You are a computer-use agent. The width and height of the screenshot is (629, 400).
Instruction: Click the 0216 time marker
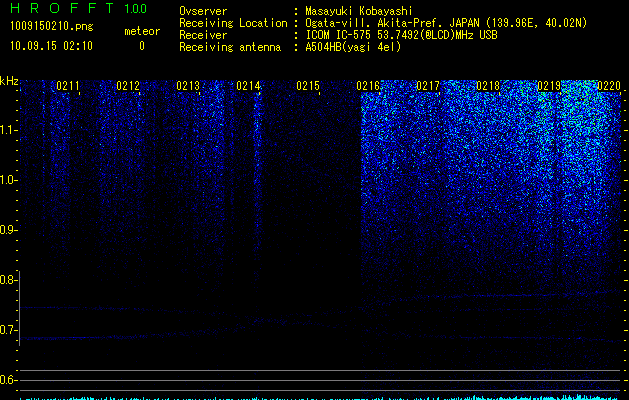tap(368, 86)
